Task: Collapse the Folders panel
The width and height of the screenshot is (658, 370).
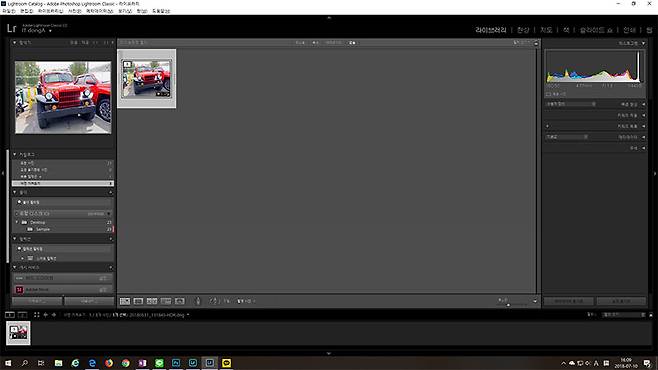Action: [15, 192]
